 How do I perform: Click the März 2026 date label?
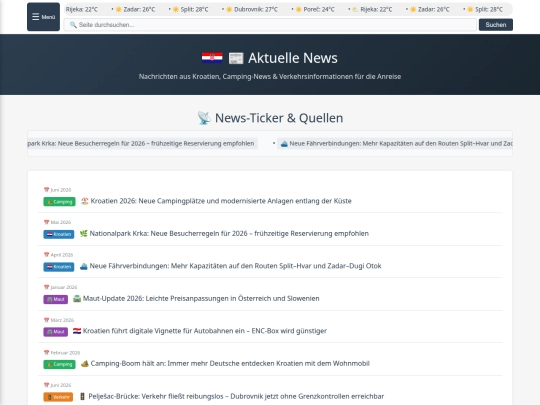pyautogui.click(x=62, y=320)
